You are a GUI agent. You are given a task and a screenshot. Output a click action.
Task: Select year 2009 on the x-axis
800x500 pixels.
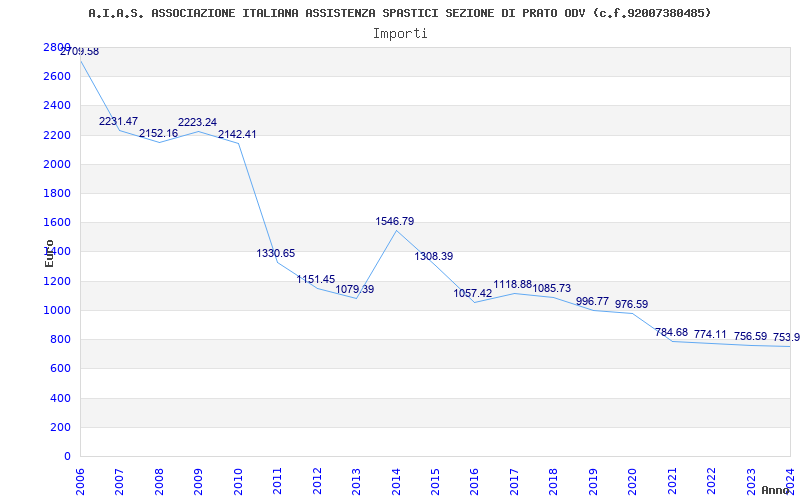click(x=198, y=482)
